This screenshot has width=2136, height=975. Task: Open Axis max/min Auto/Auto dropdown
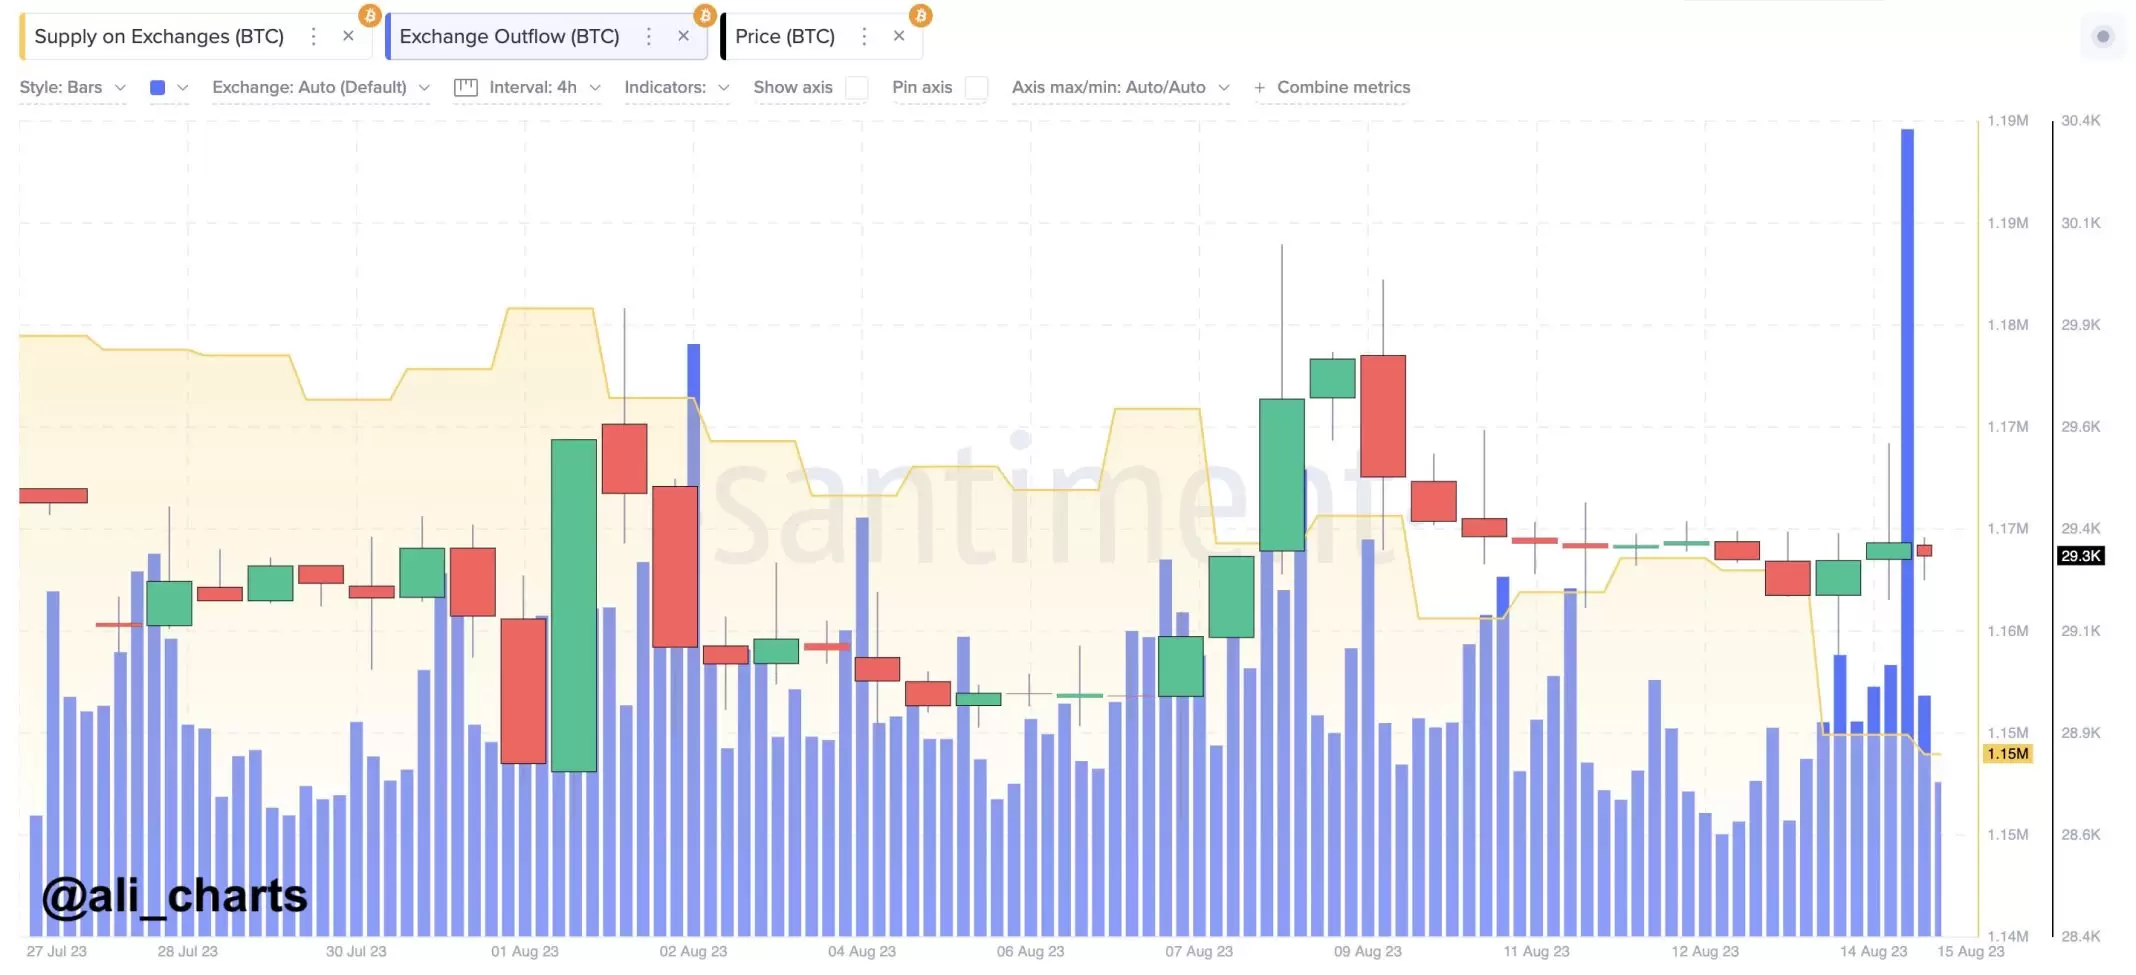[1120, 88]
